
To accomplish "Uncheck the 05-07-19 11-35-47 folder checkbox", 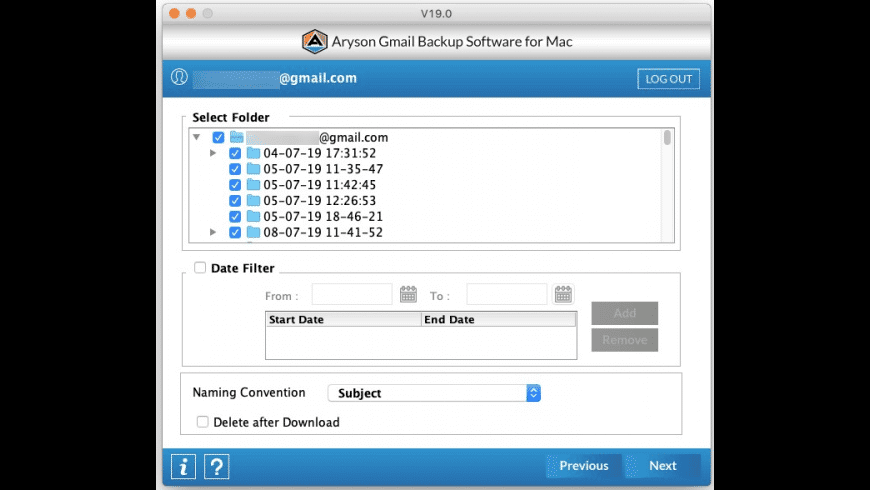I will click(x=235, y=169).
